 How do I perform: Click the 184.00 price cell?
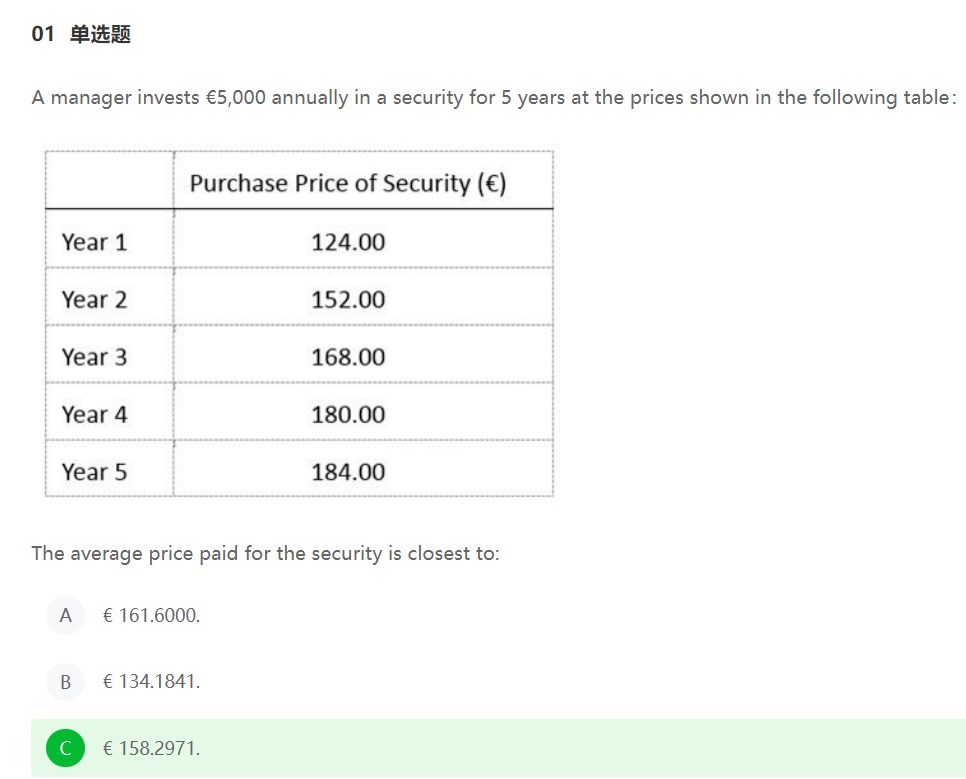tap(348, 472)
